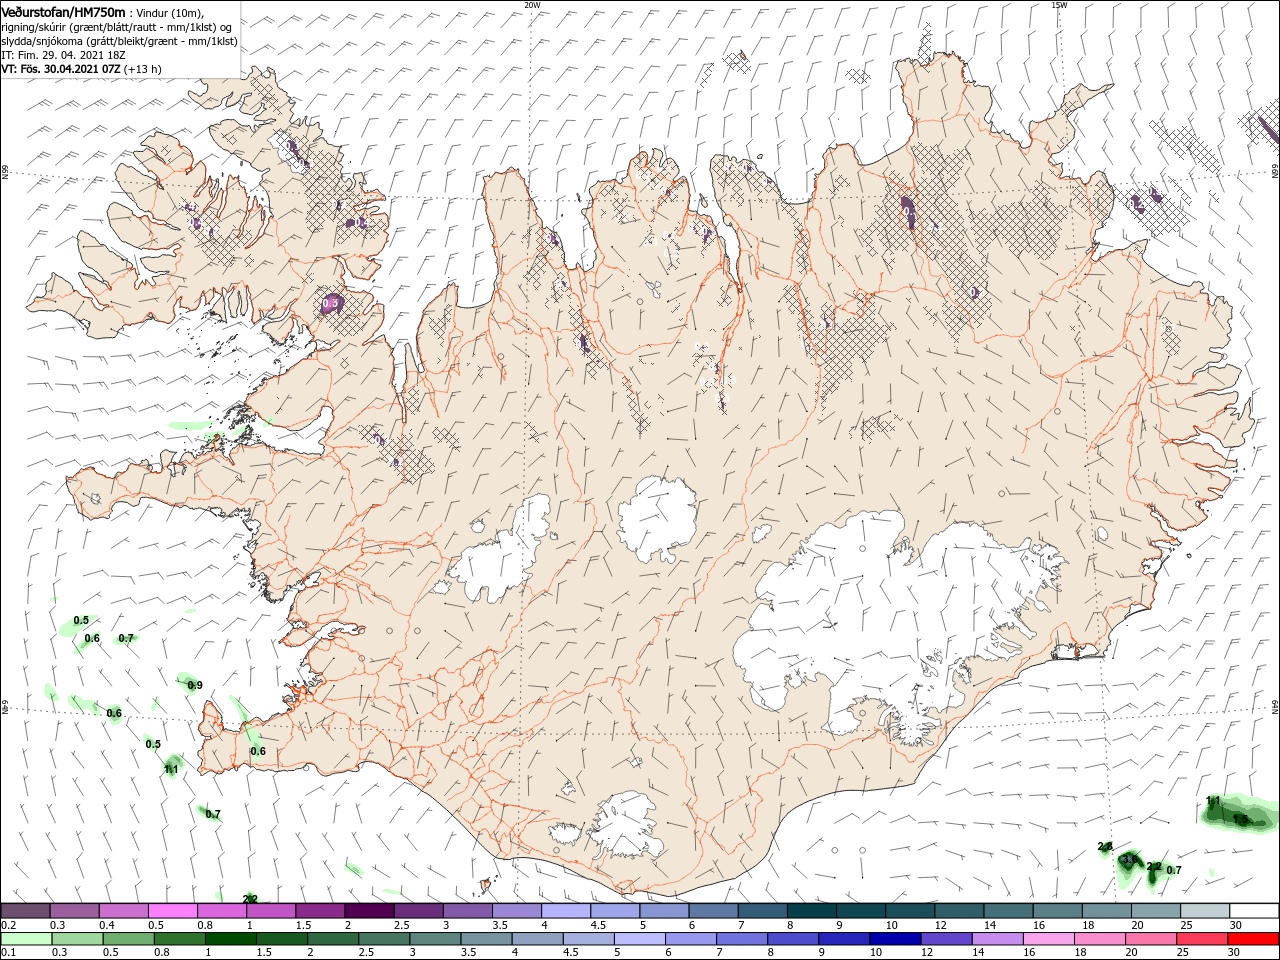Viewport: 1280px width, 960px height.
Task: Select lavender rain swatch between 14 and 16
Action: 998,939
